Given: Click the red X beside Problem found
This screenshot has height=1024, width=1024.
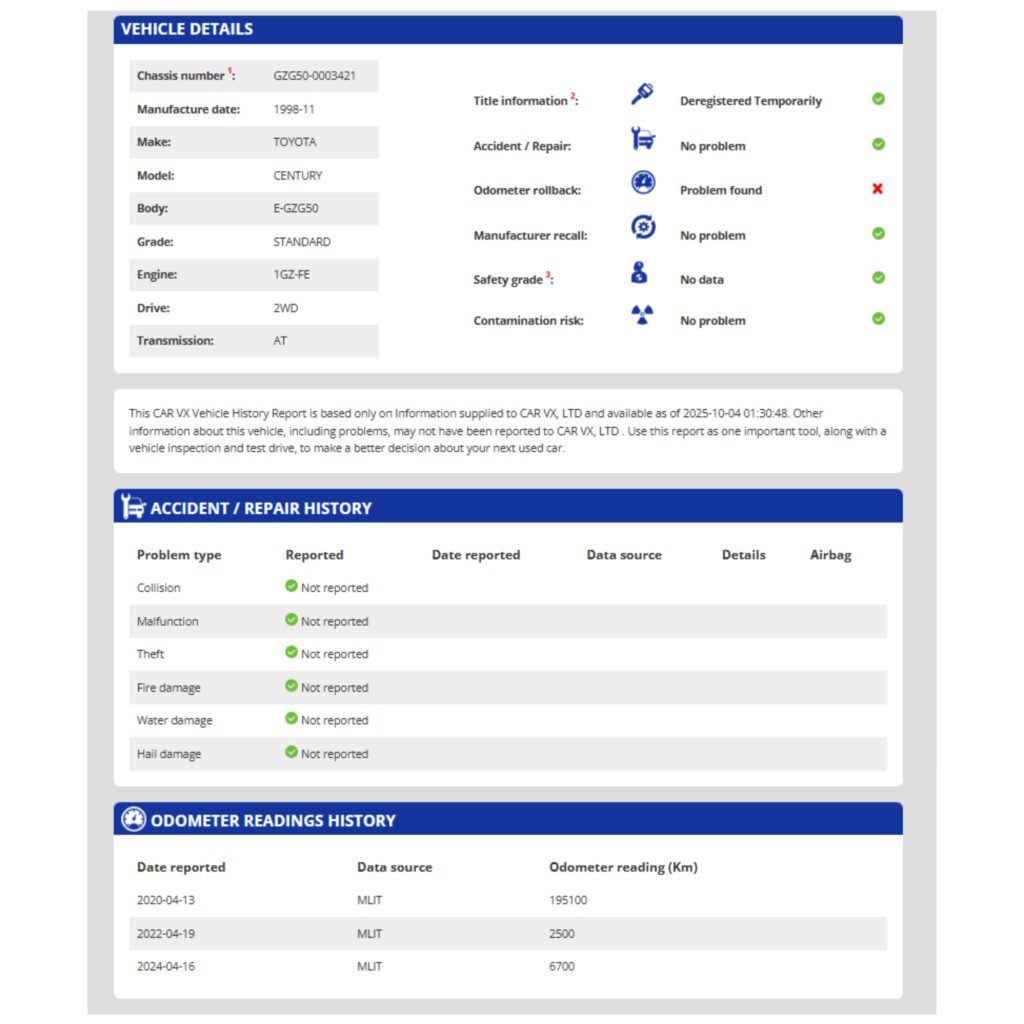Looking at the screenshot, I should [878, 189].
